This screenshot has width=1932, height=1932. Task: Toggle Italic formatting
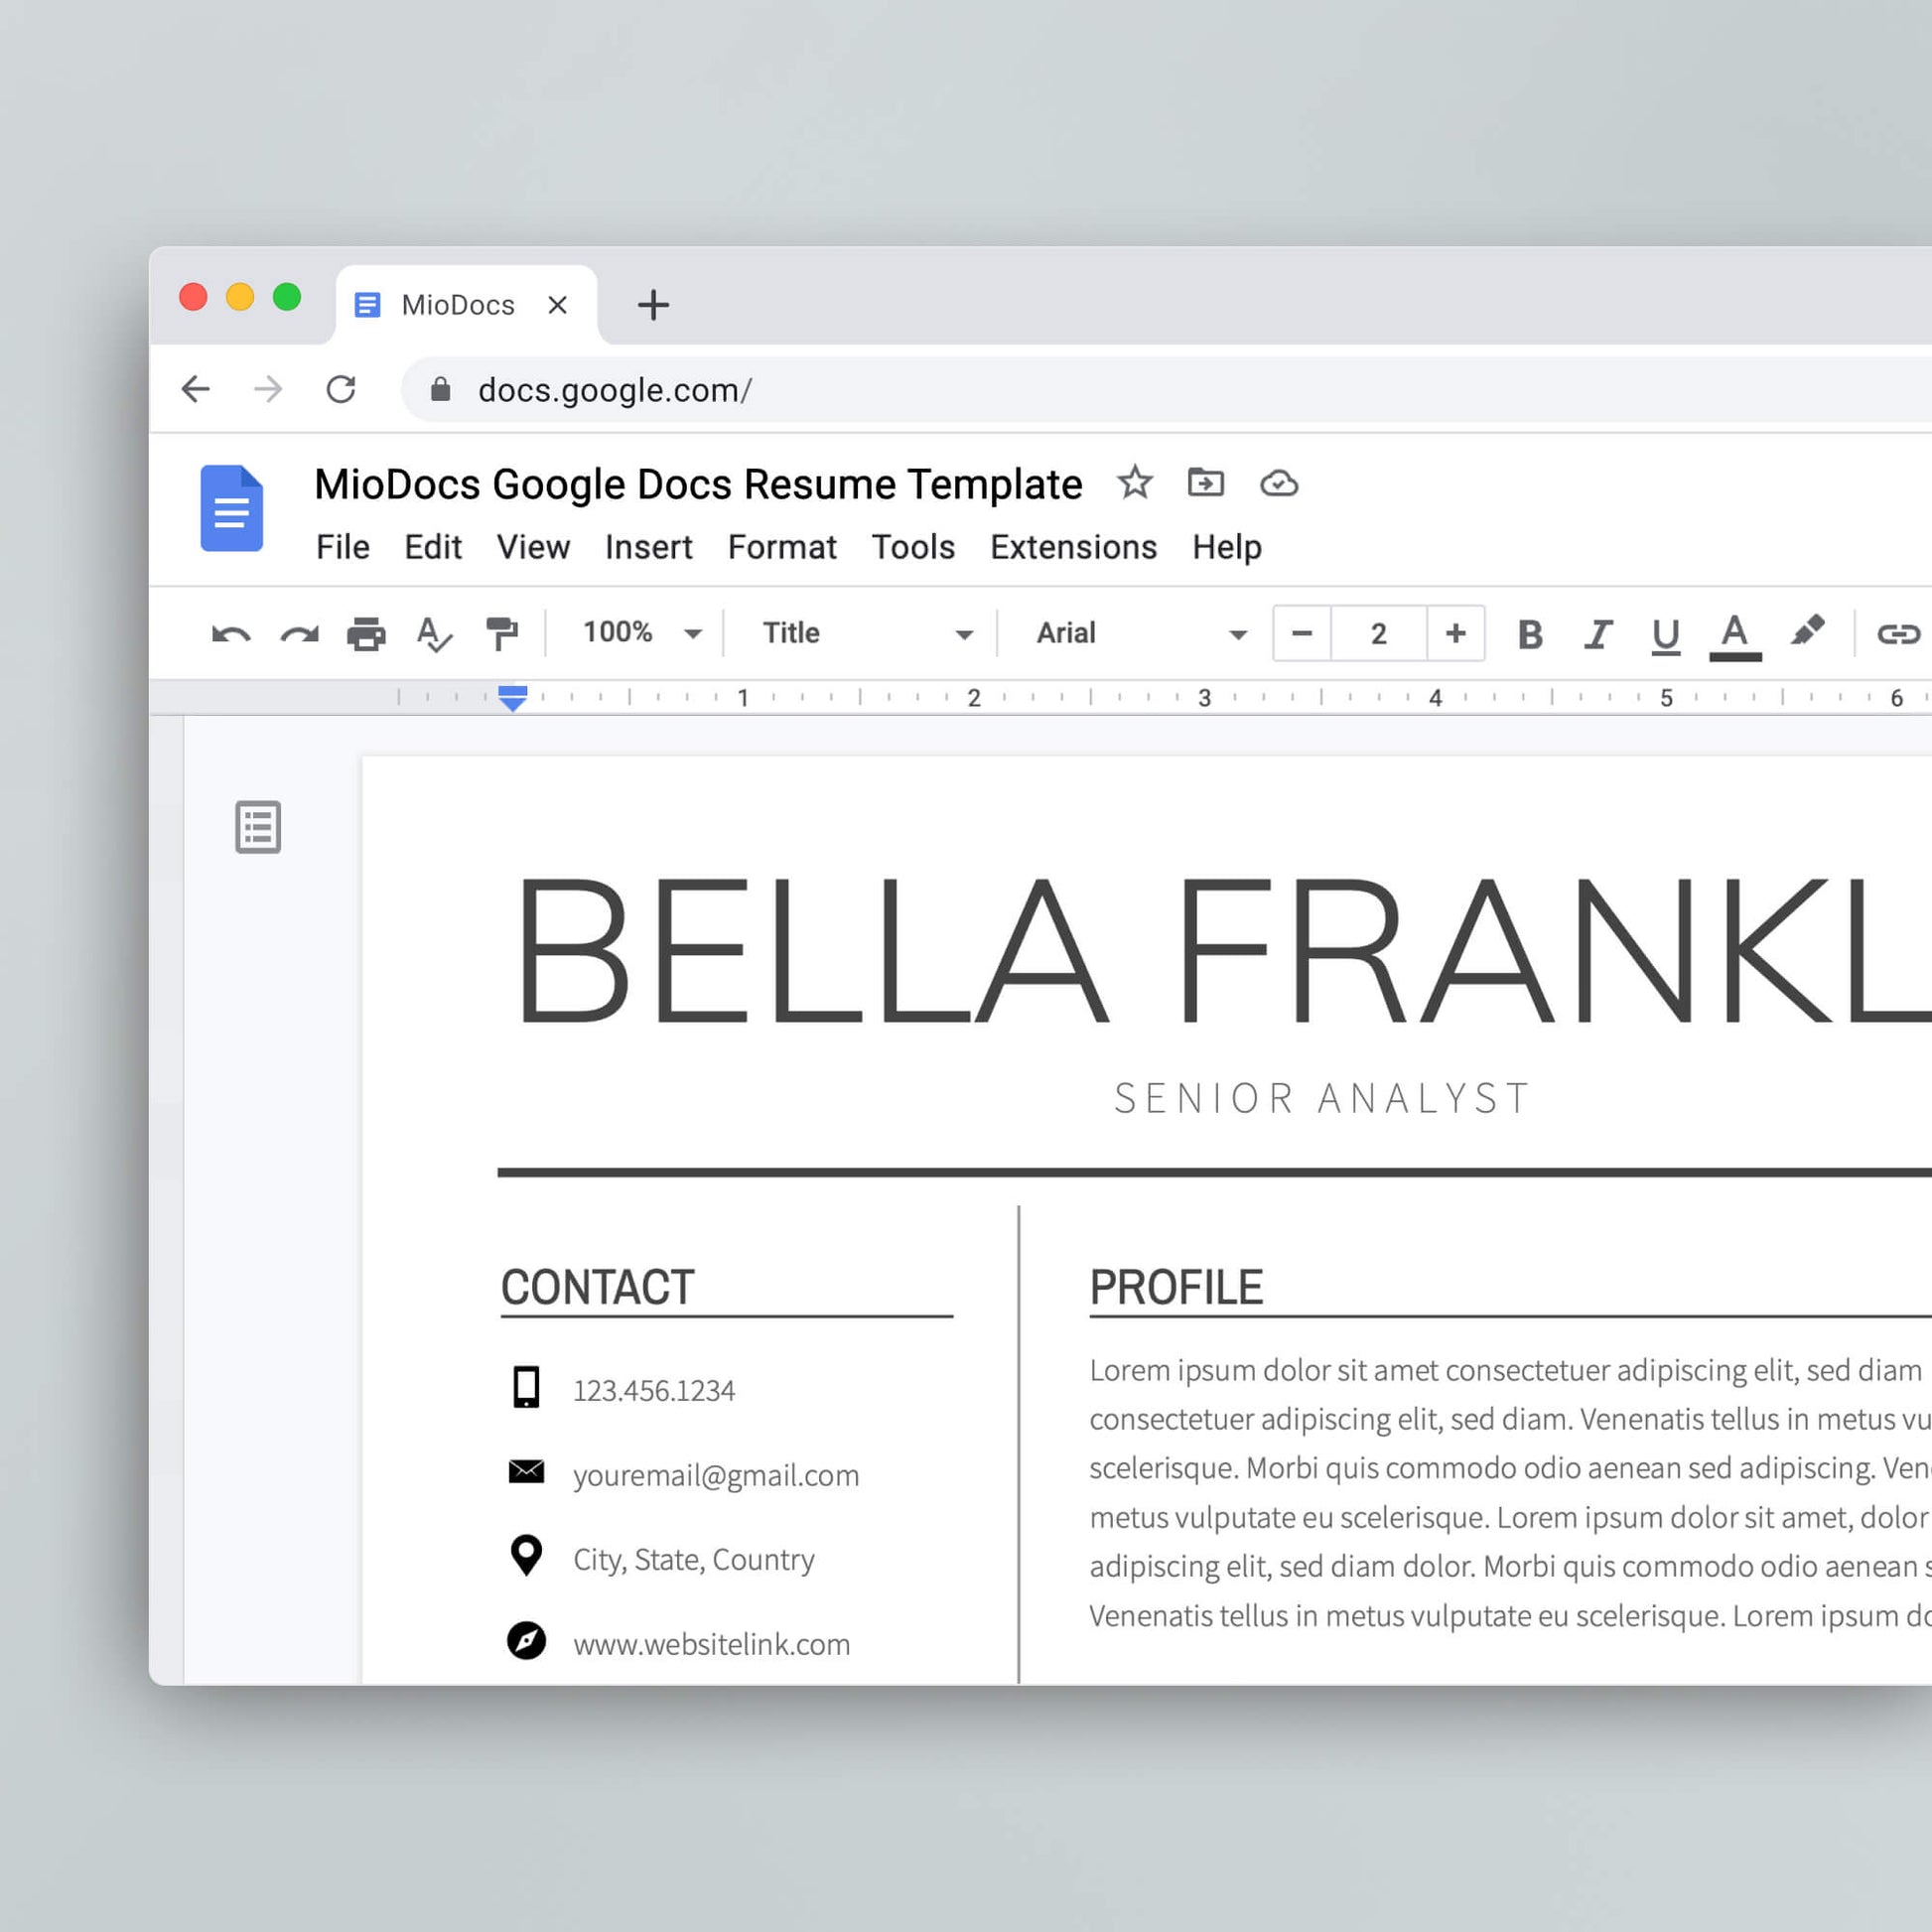click(1598, 634)
